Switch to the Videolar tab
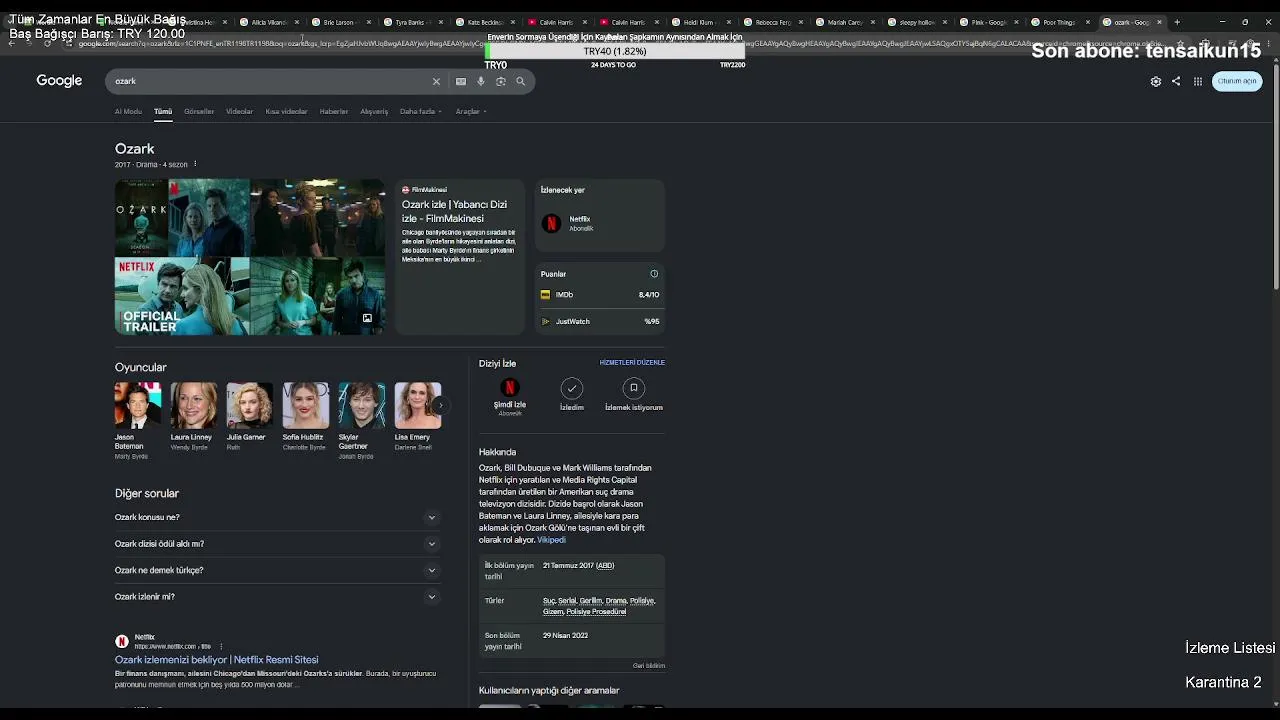The image size is (1280, 720). pyautogui.click(x=240, y=112)
